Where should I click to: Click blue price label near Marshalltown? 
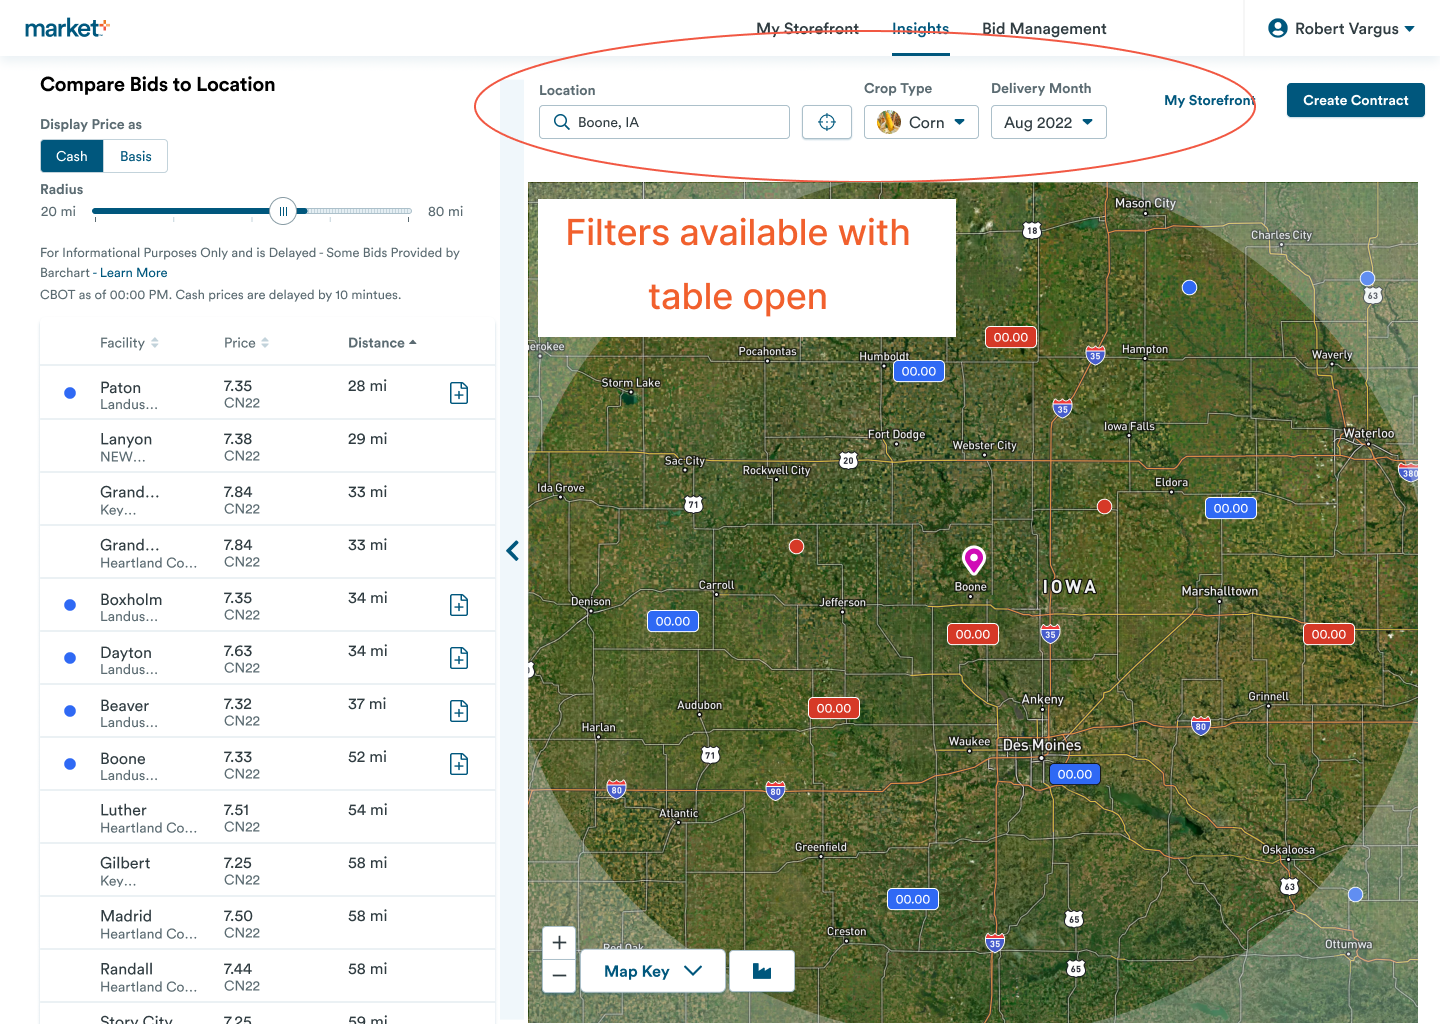(1230, 508)
